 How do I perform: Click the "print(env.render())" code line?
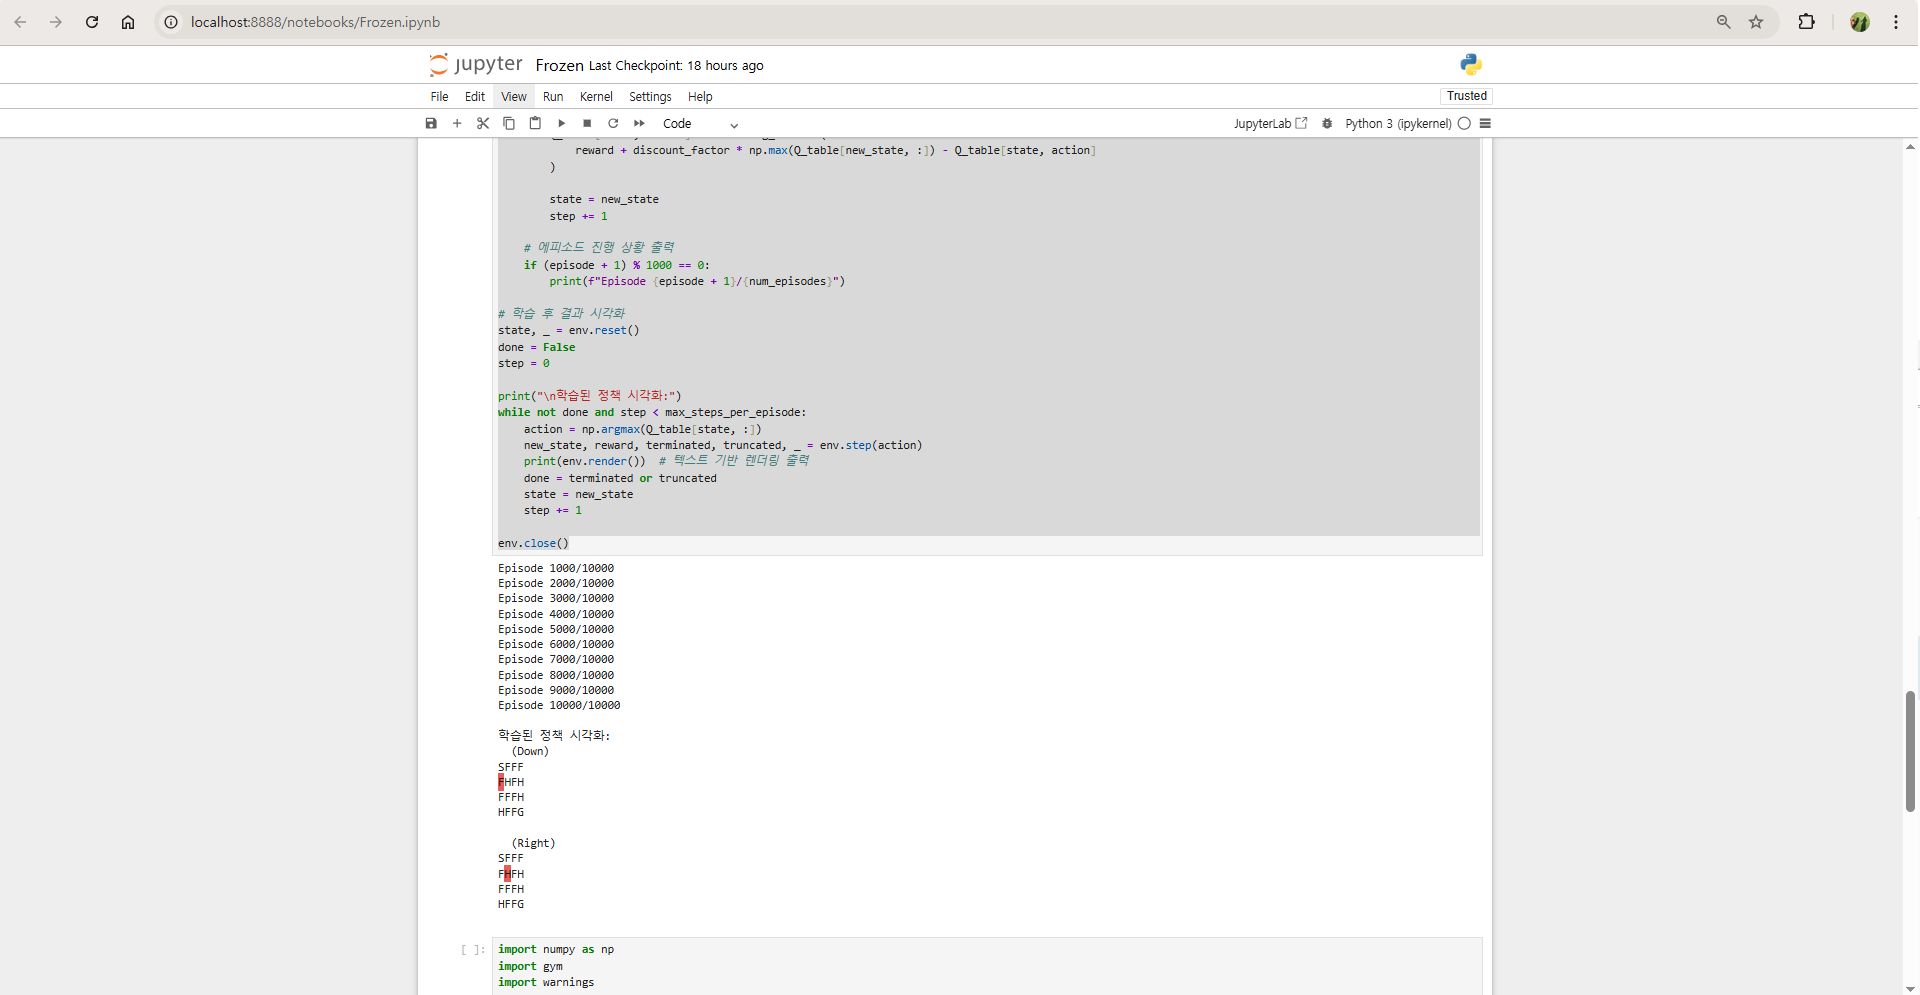[x=585, y=462]
